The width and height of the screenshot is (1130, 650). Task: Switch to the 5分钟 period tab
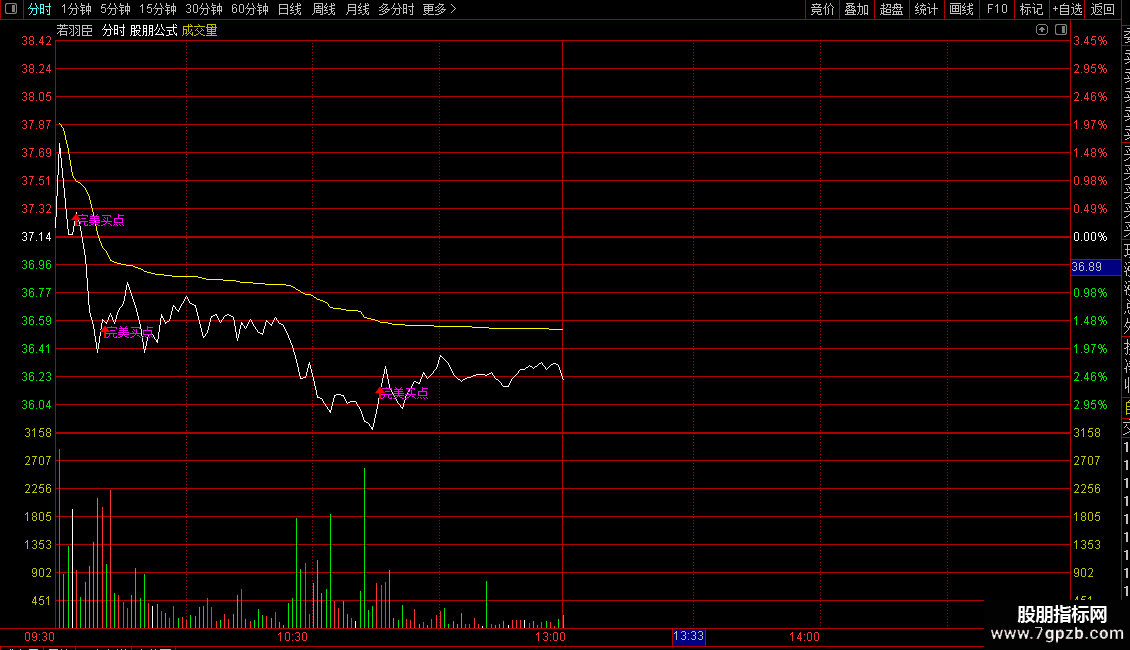click(115, 9)
